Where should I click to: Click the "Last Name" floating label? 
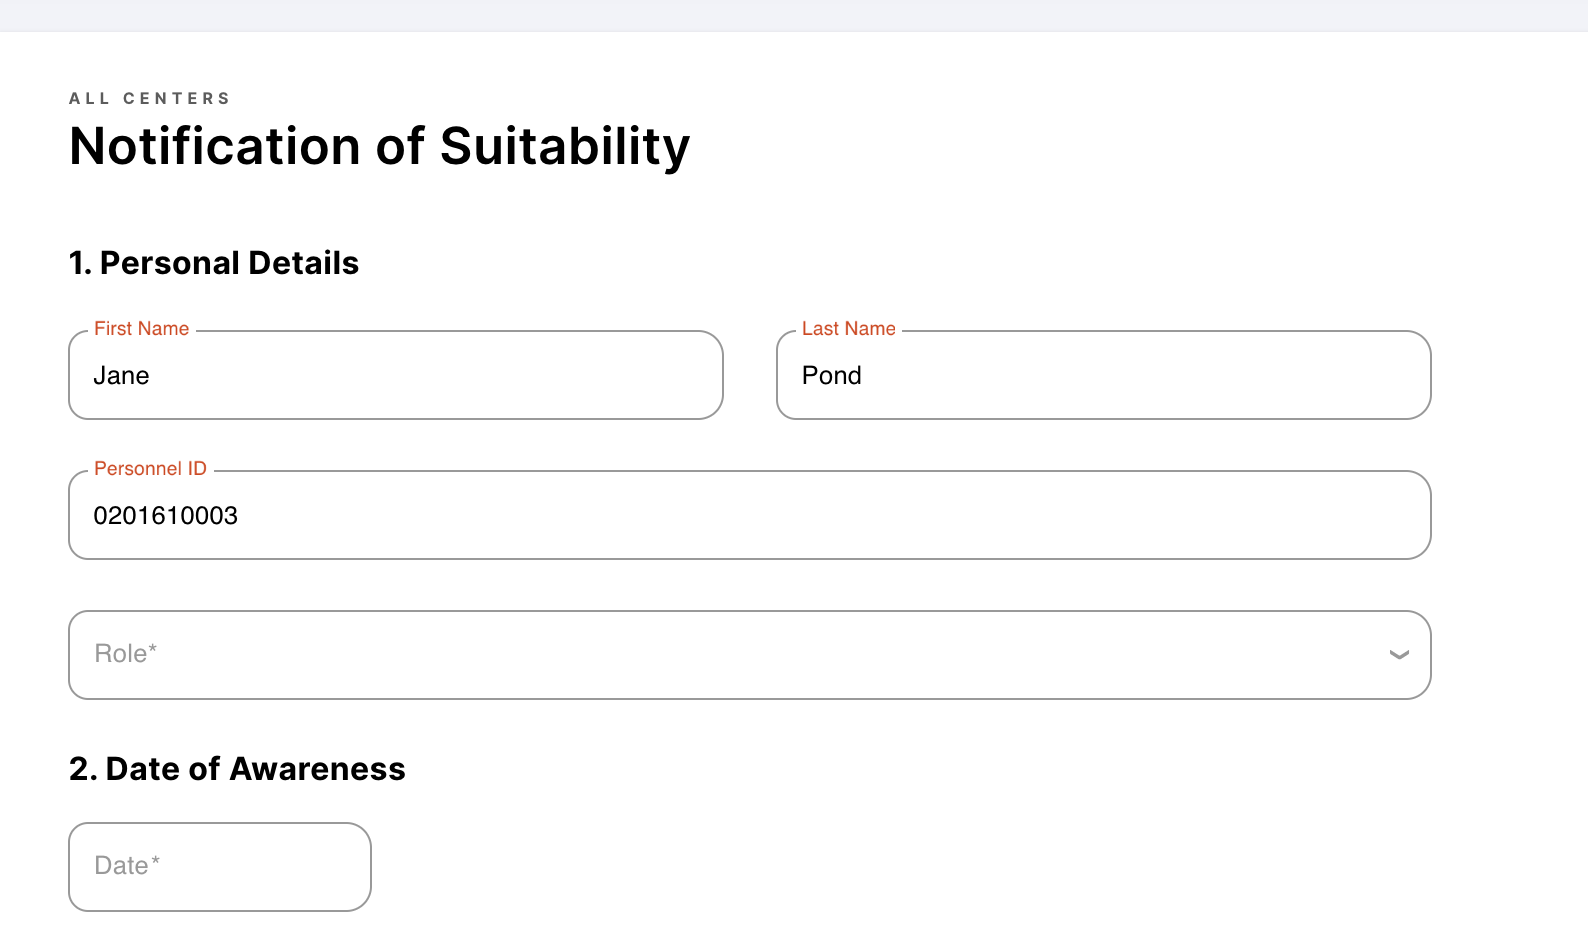[848, 329]
